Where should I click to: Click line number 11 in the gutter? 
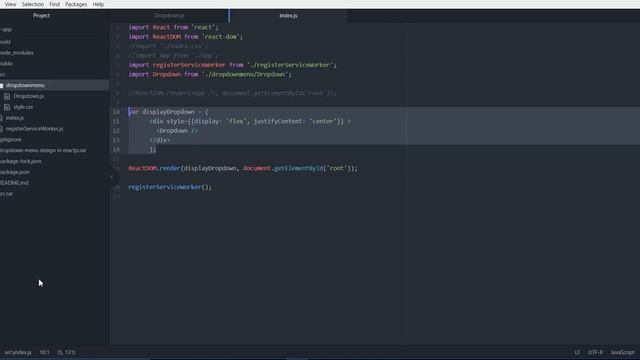pos(116,121)
